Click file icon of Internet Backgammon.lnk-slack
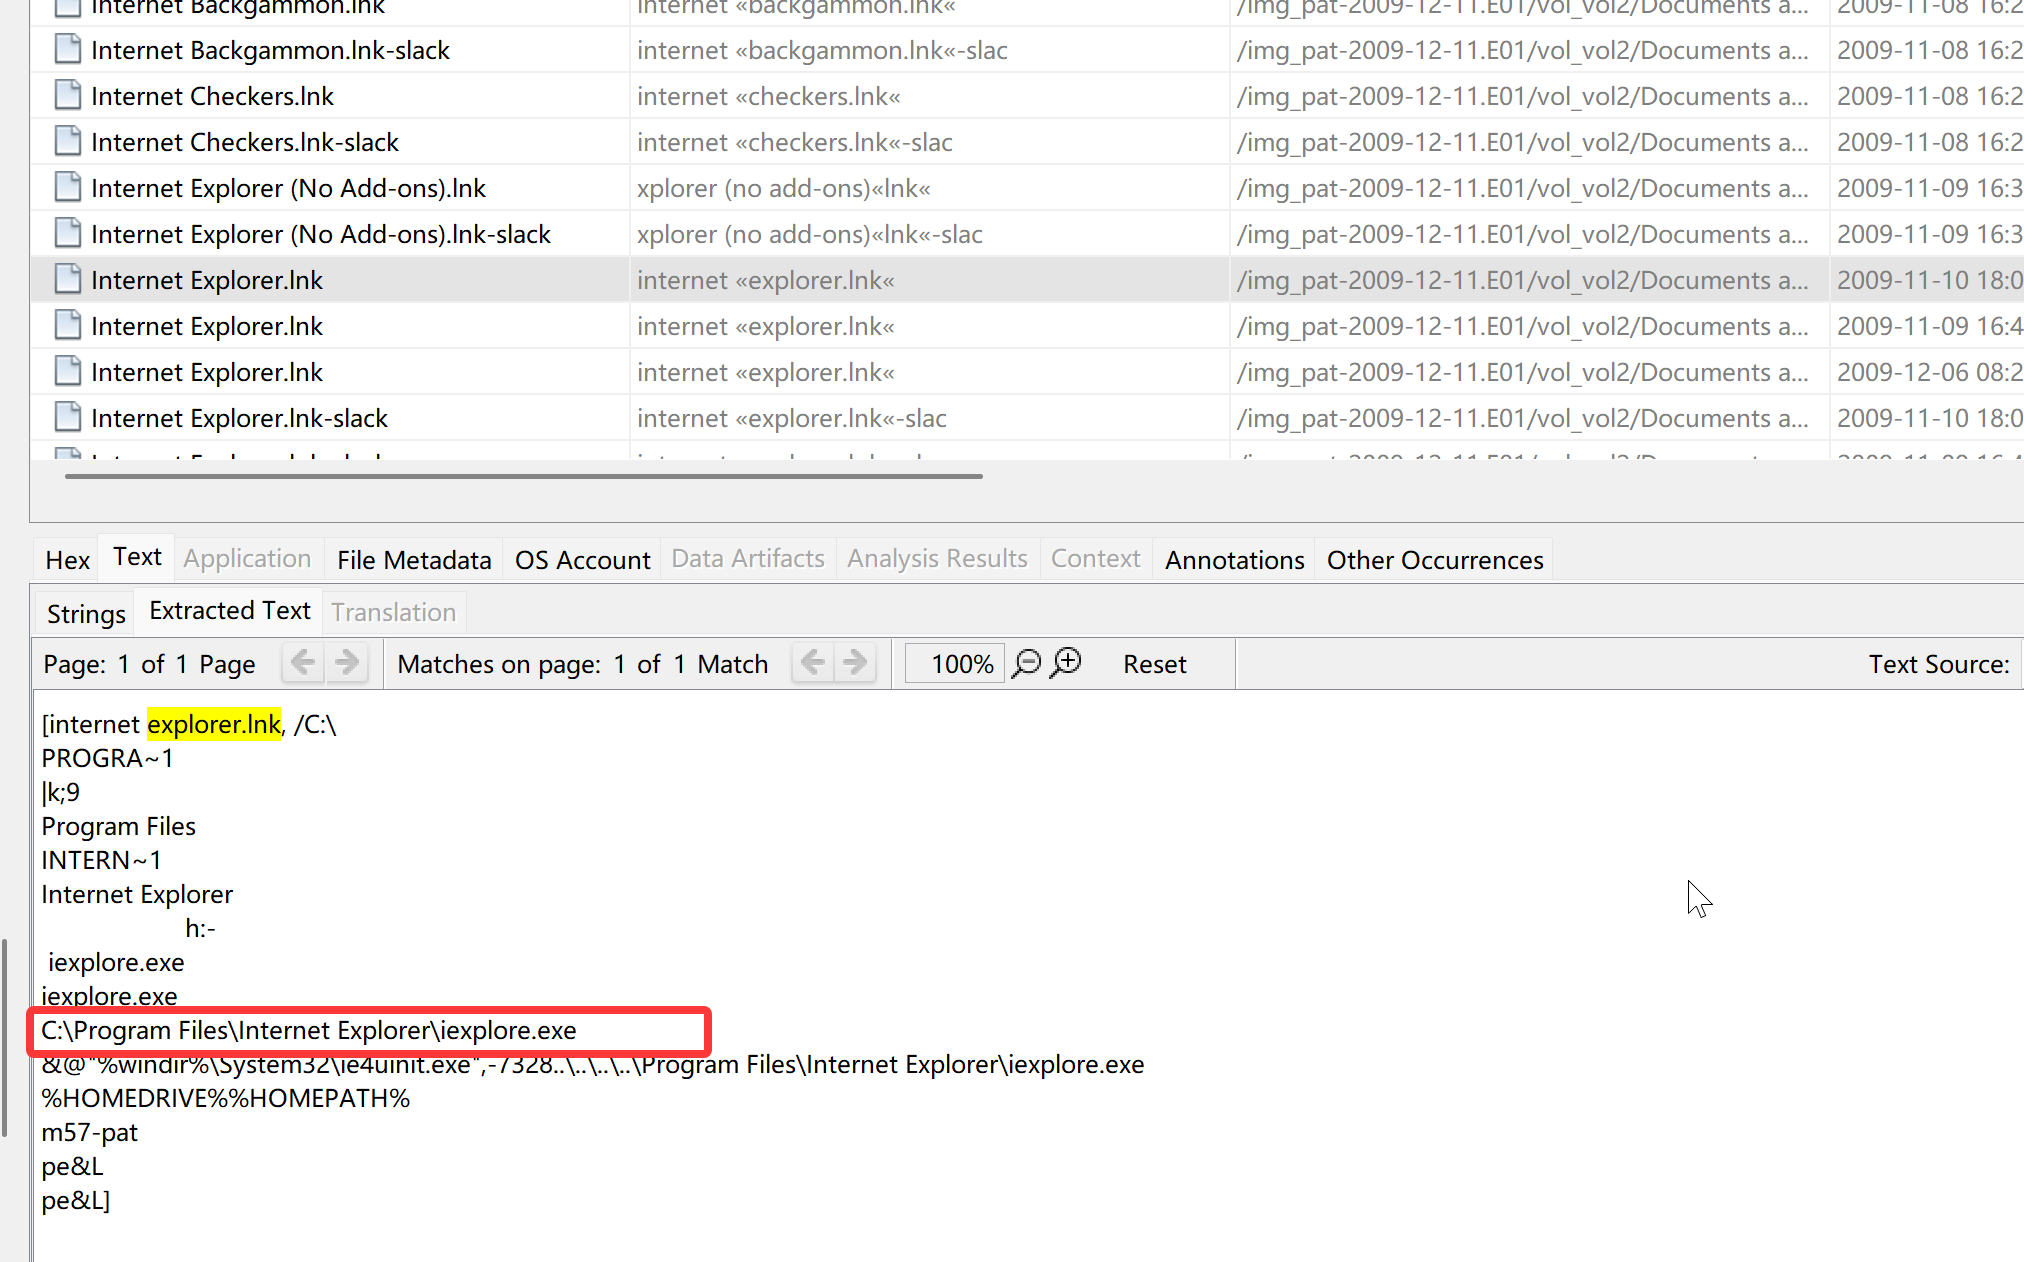The height and width of the screenshot is (1262, 2024). (67, 50)
